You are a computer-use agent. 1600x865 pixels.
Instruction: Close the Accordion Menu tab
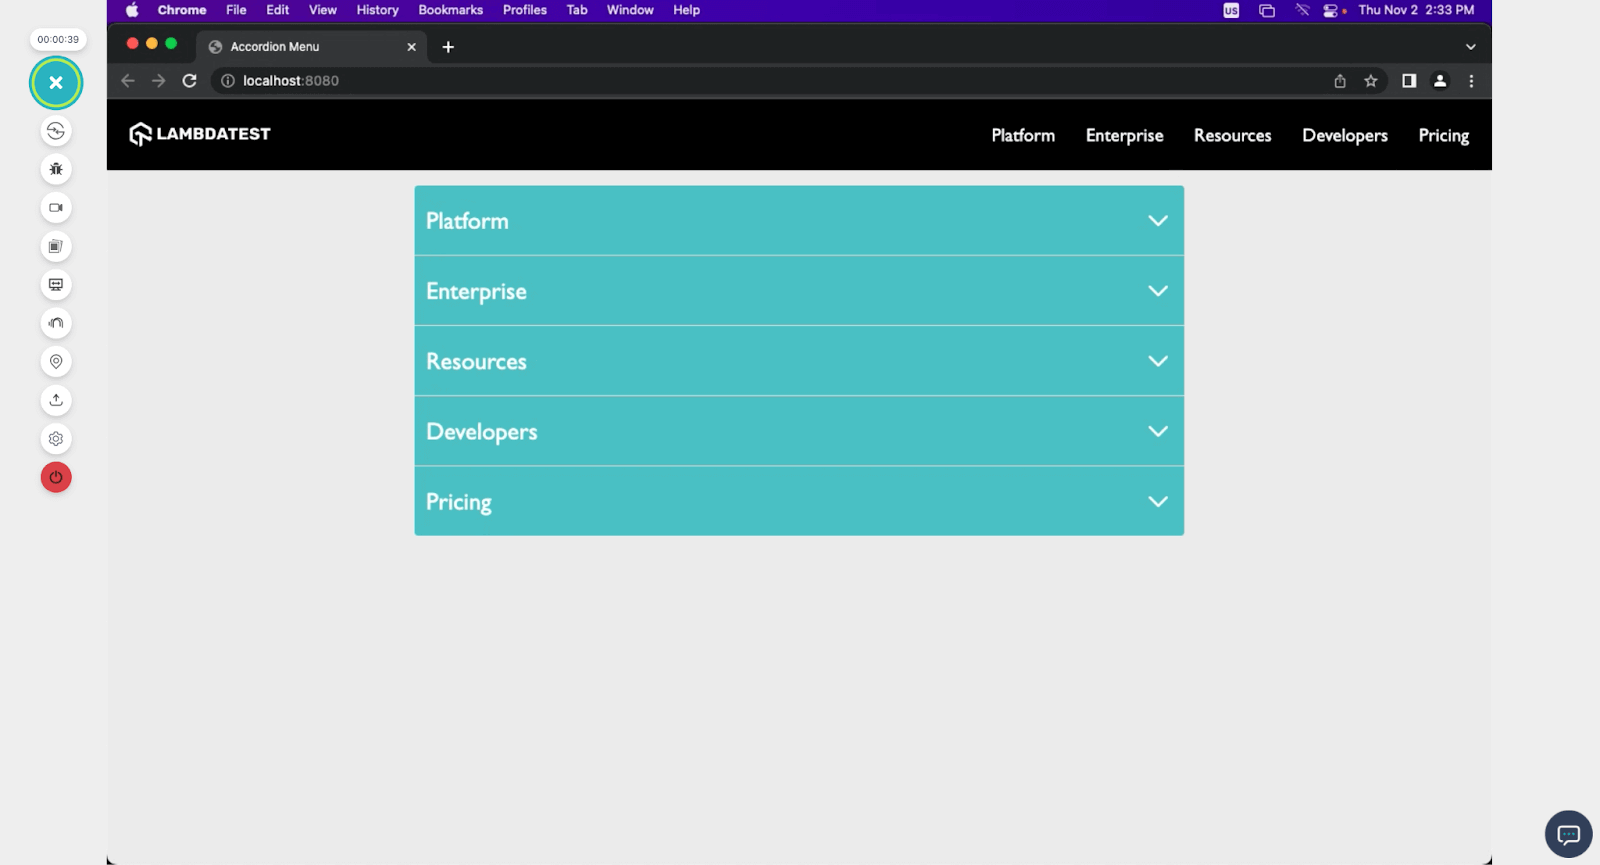tap(411, 47)
